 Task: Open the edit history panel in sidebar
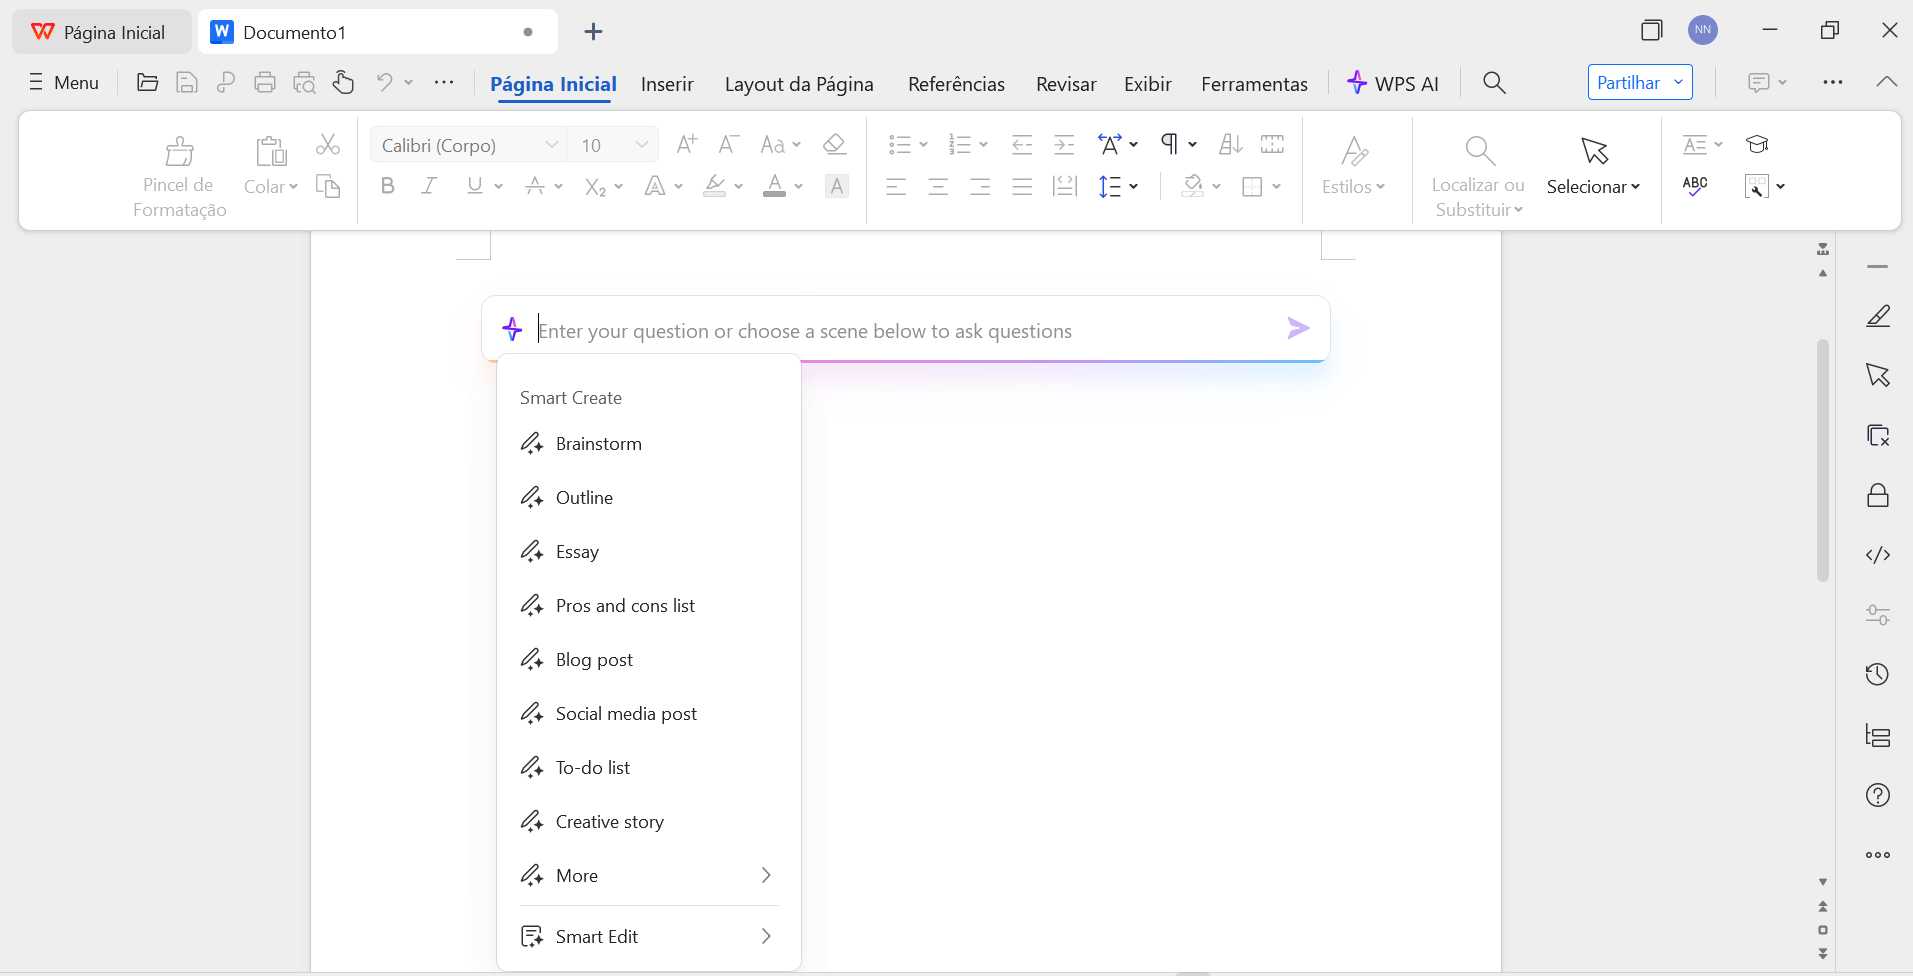(x=1877, y=675)
